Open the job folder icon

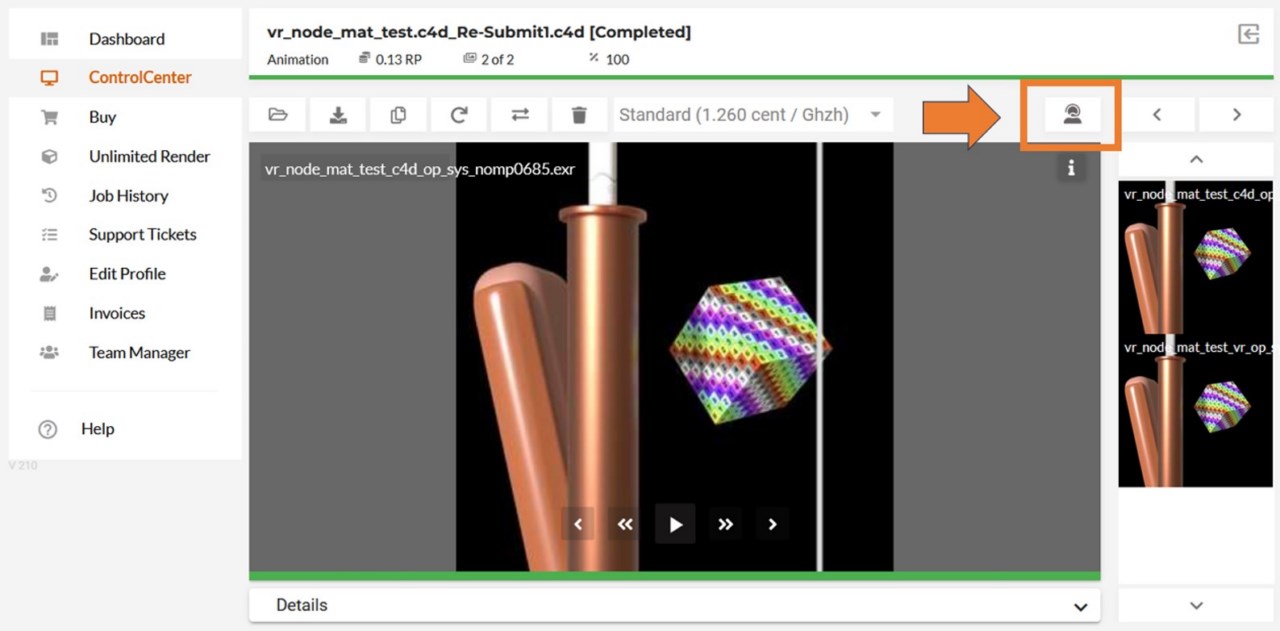click(x=278, y=115)
